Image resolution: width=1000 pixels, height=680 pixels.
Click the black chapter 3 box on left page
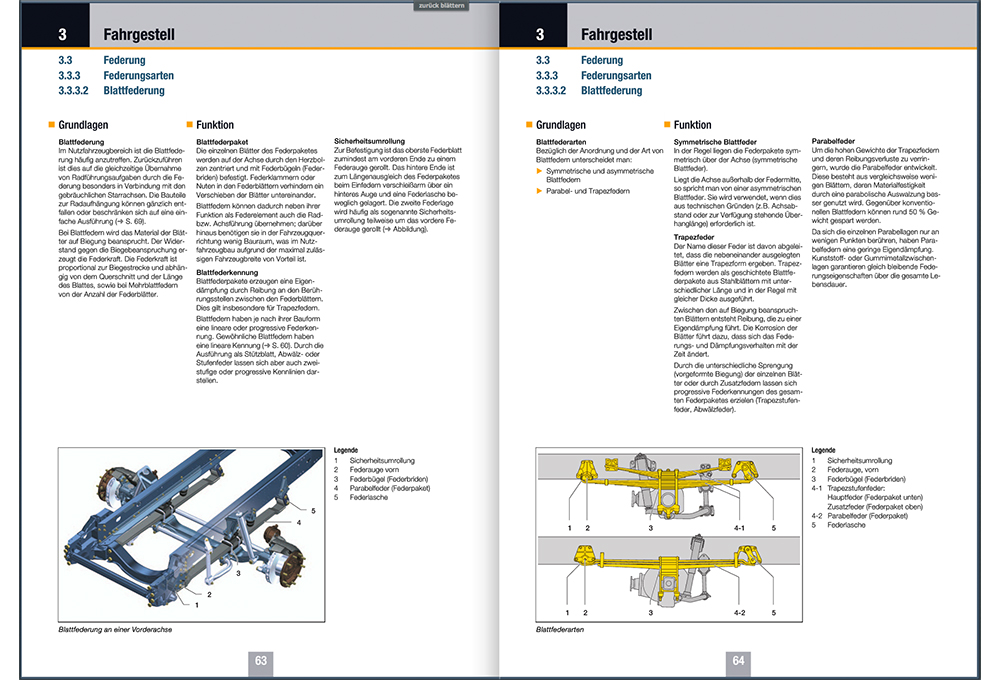point(62,34)
